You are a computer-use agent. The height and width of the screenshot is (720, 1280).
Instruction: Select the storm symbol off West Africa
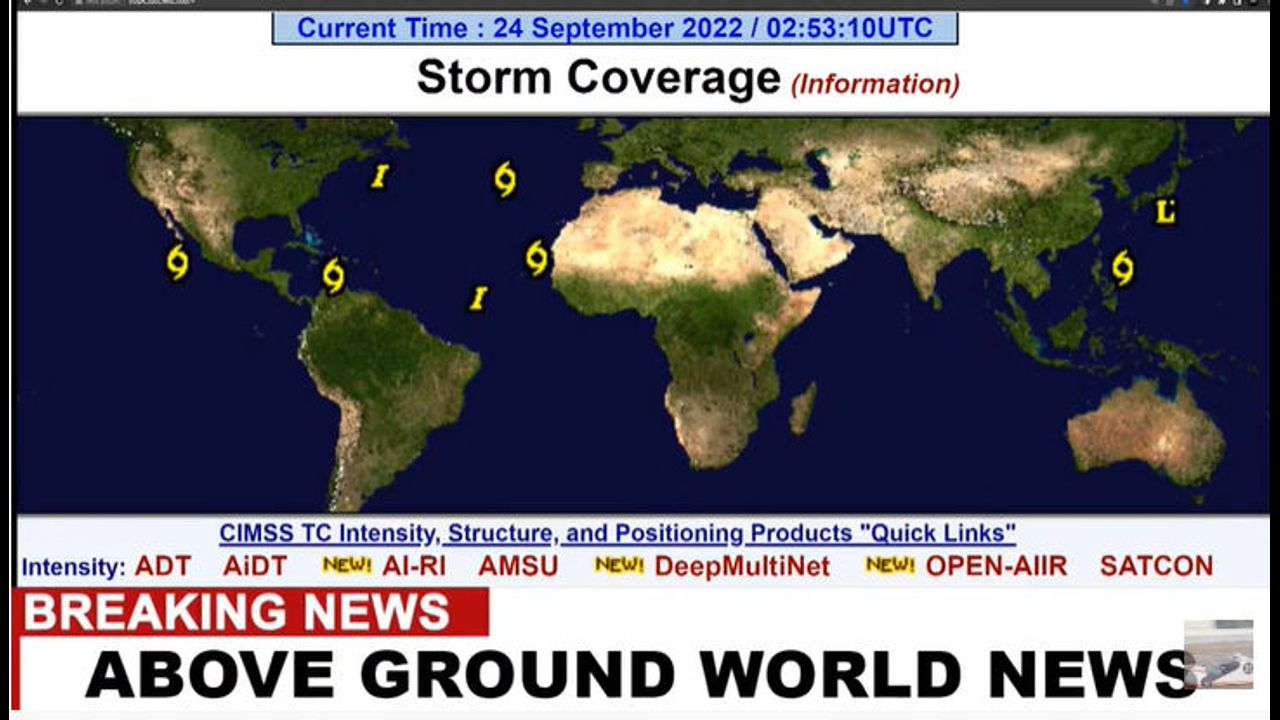(x=537, y=258)
